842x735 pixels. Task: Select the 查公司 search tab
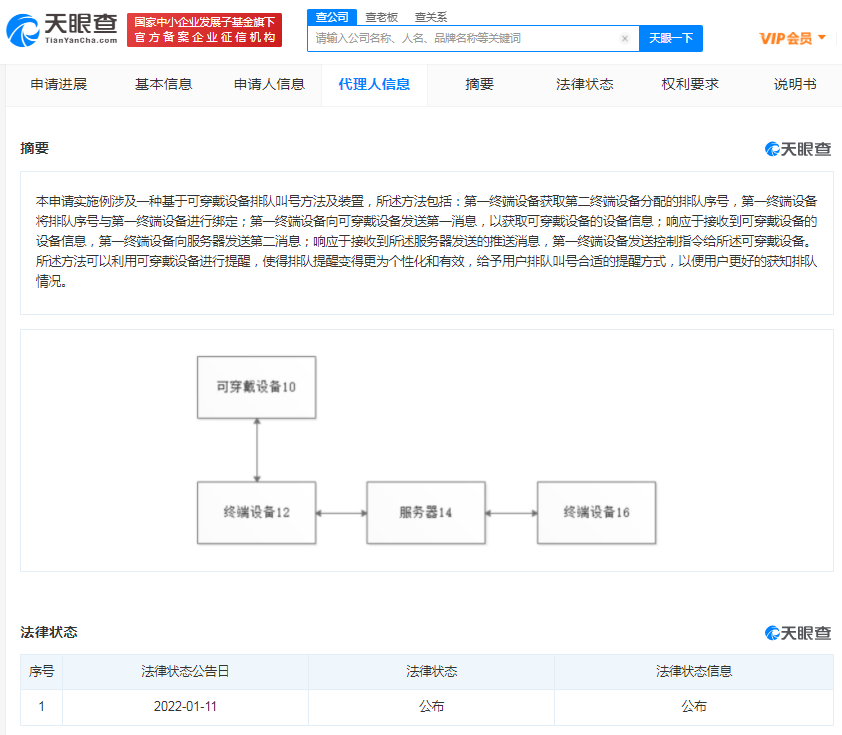click(x=331, y=17)
